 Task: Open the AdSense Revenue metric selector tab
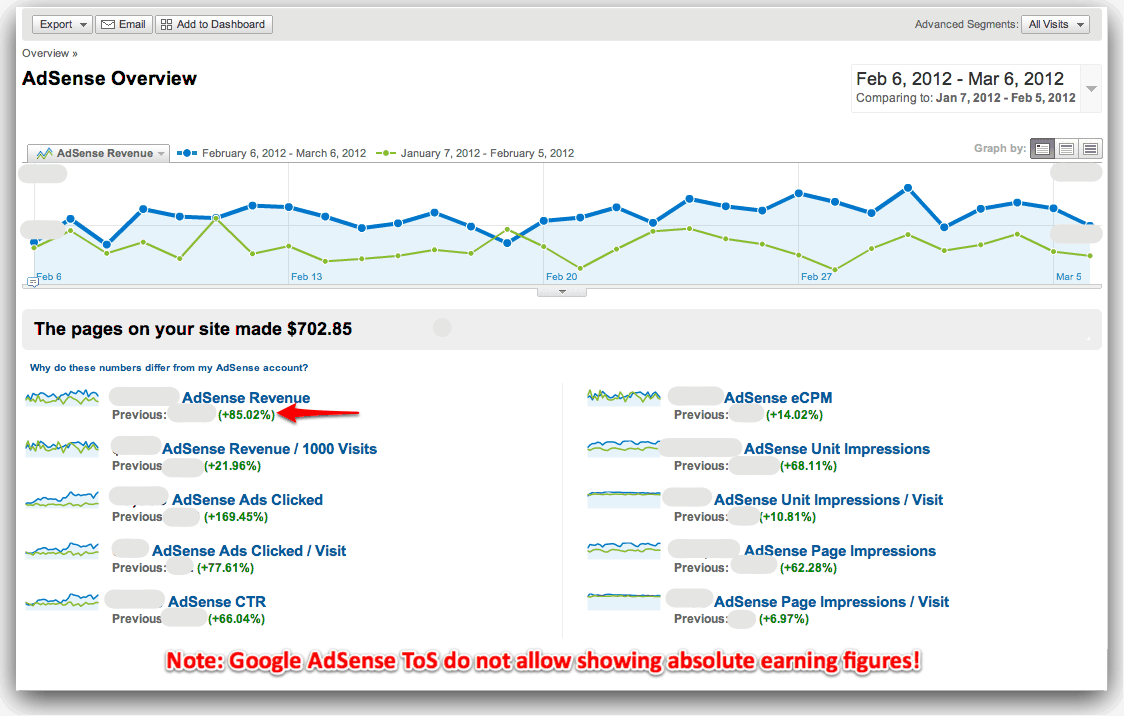pyautogui.click(x=97, y=153)
